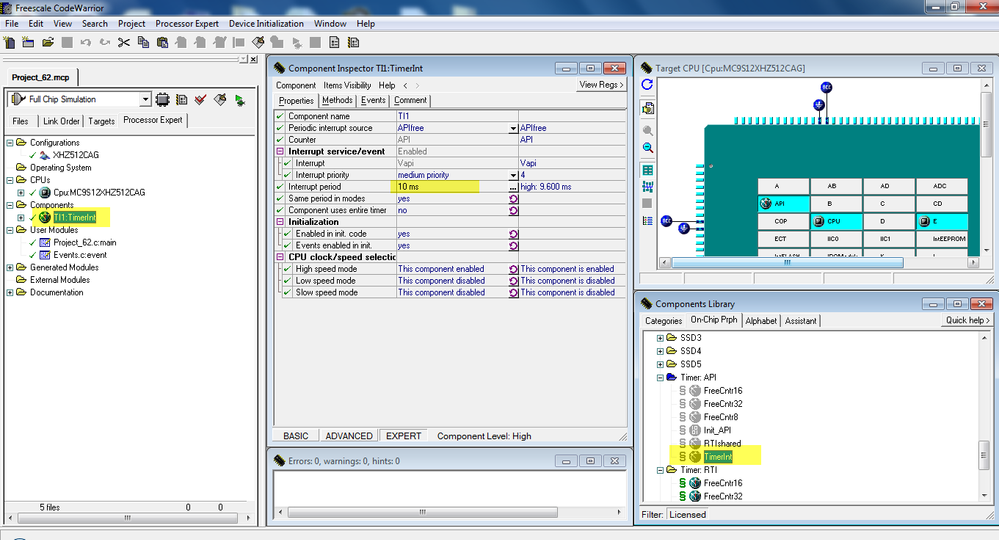
Task: Click the New Text File toolbar icon
Action: 9,43
